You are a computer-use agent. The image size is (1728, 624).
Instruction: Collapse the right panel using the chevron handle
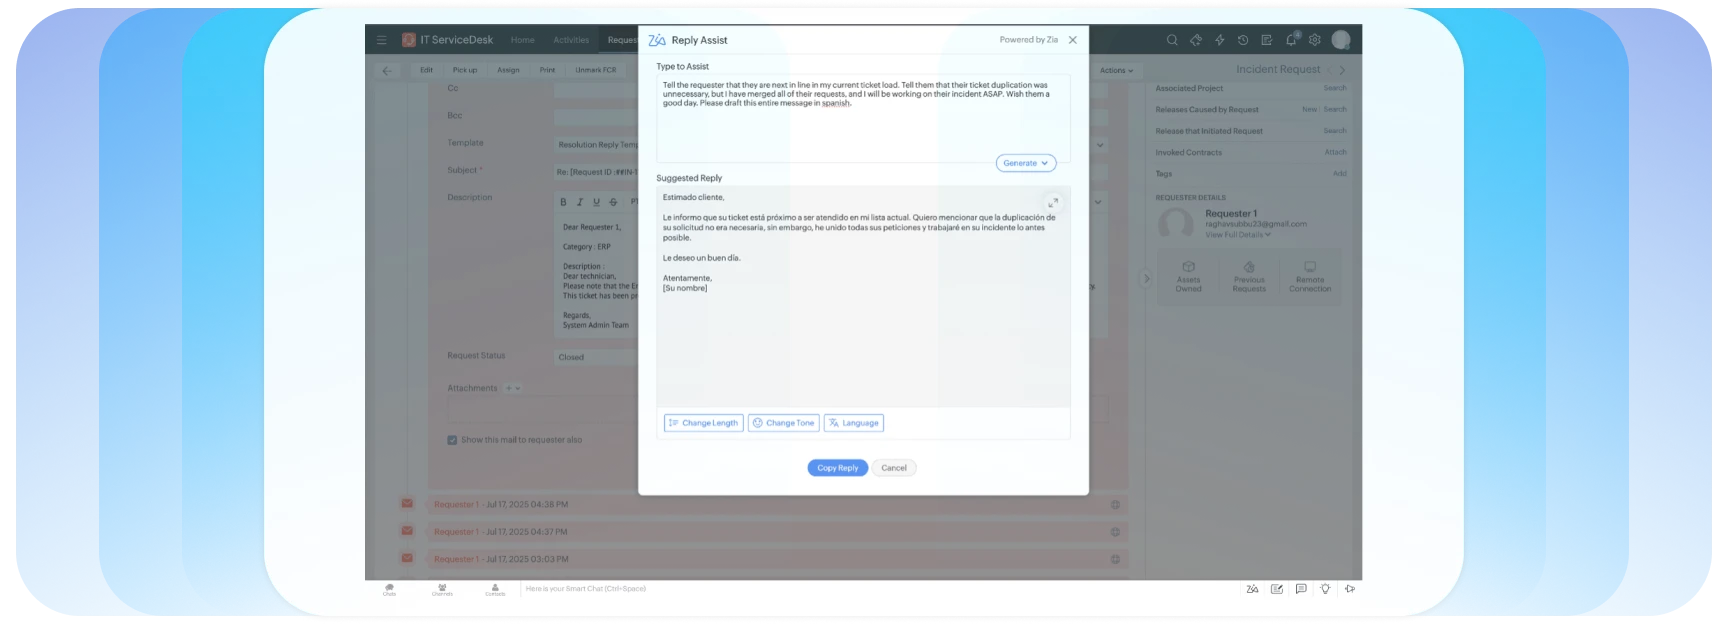1146,279
